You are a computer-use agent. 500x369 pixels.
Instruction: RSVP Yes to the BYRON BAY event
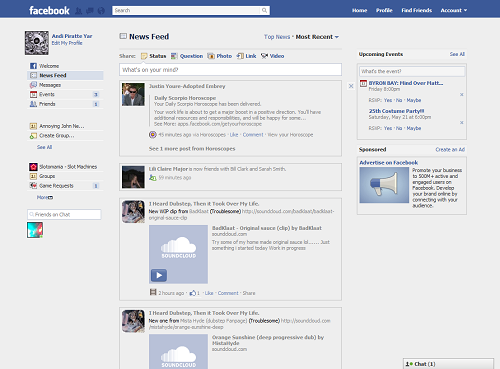tap(388, 100)
